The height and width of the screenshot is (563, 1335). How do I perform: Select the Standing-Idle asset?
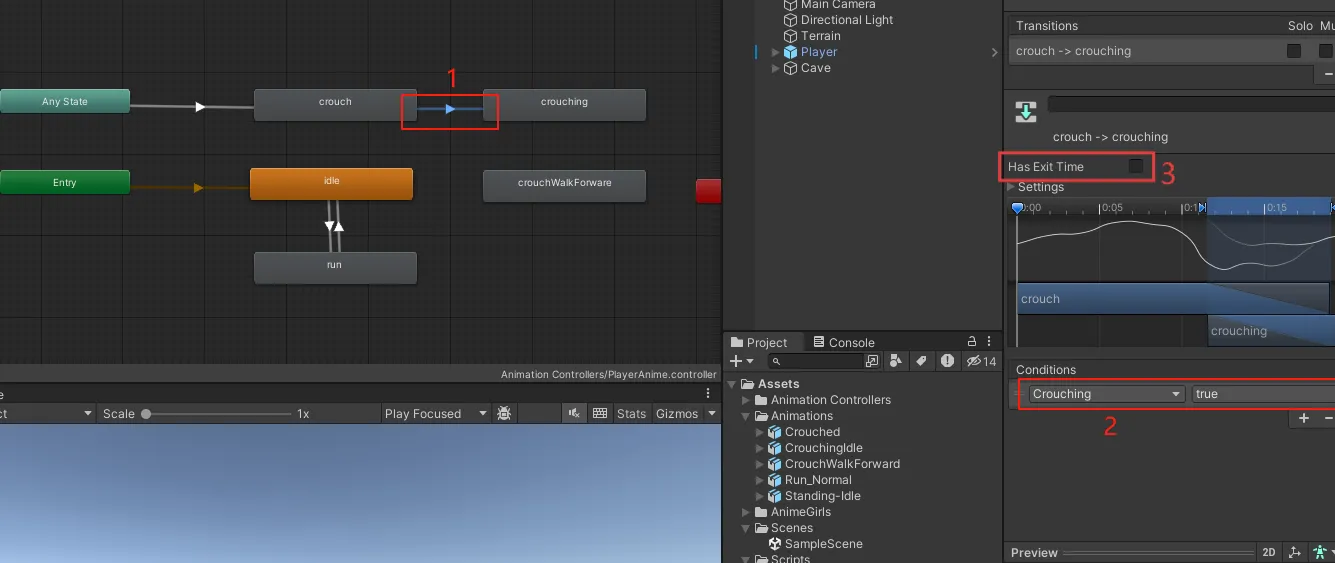point(822,496)
